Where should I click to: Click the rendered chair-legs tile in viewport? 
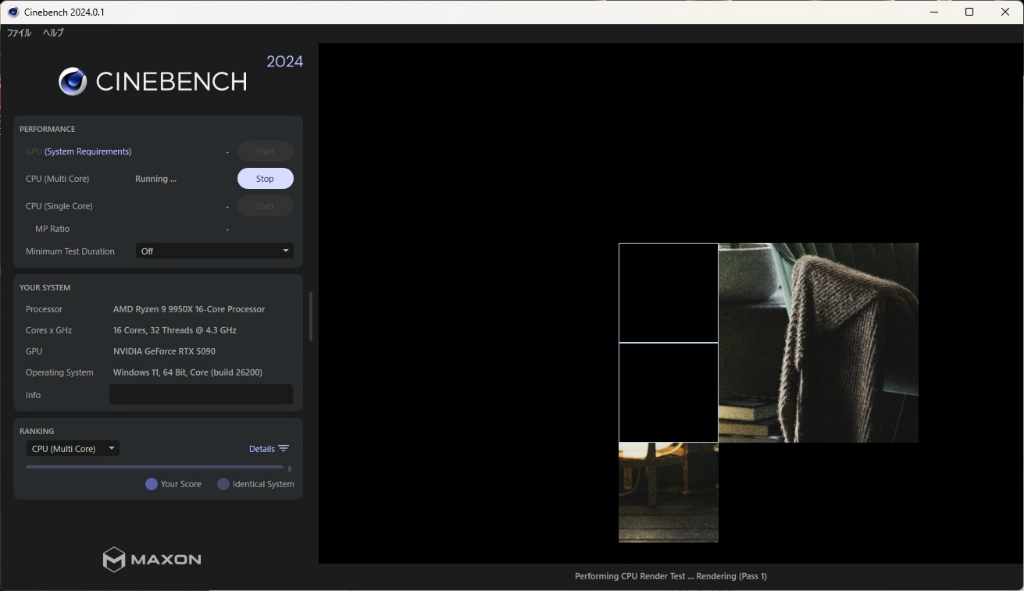pyautogui.click(x=669, y=492)
